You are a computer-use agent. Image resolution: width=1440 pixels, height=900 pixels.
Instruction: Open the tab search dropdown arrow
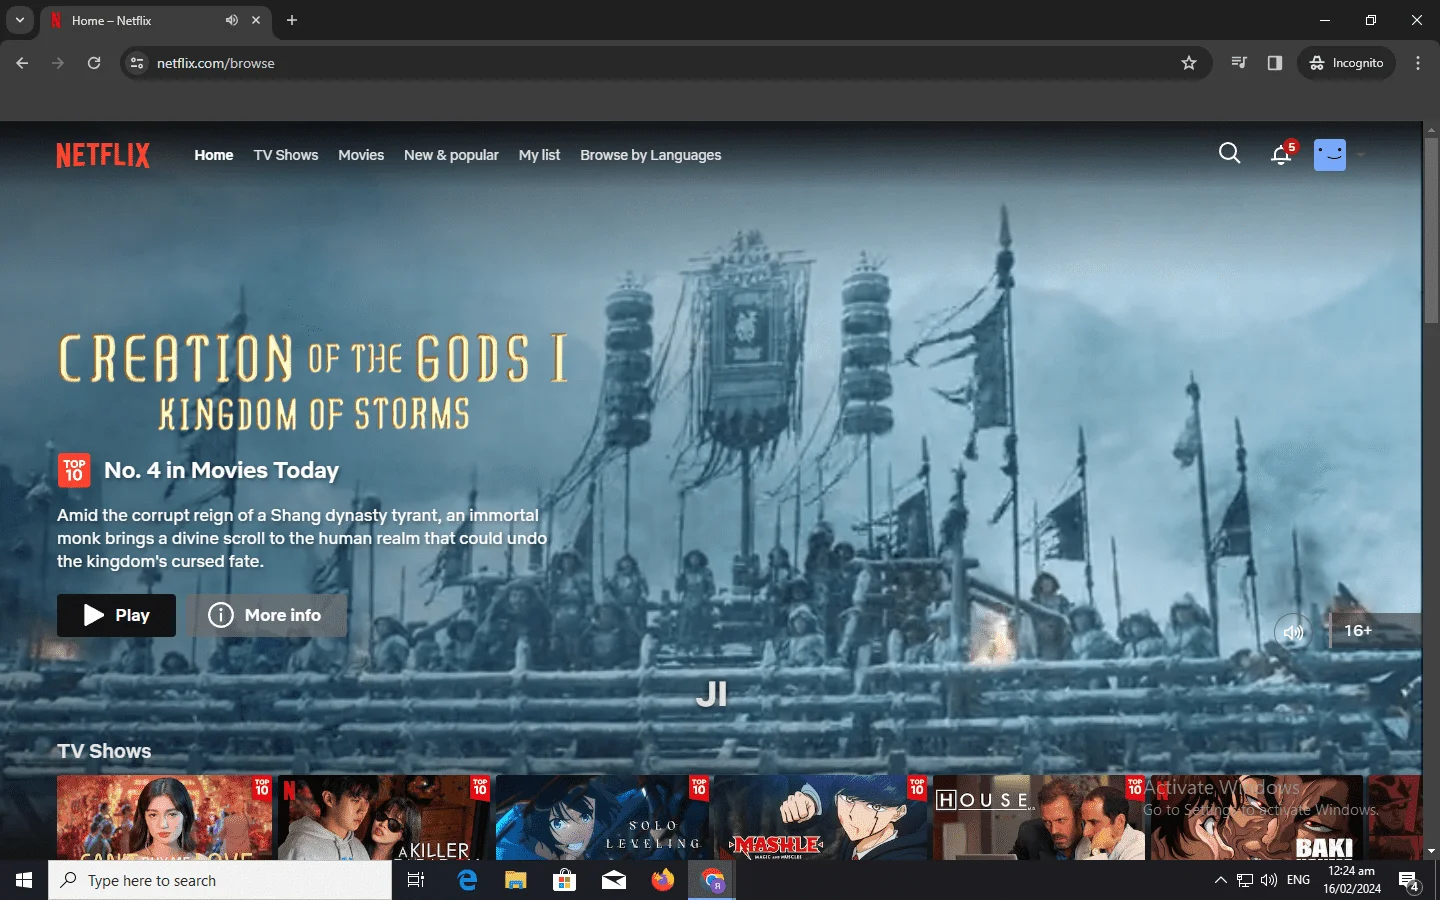(19, 20)
